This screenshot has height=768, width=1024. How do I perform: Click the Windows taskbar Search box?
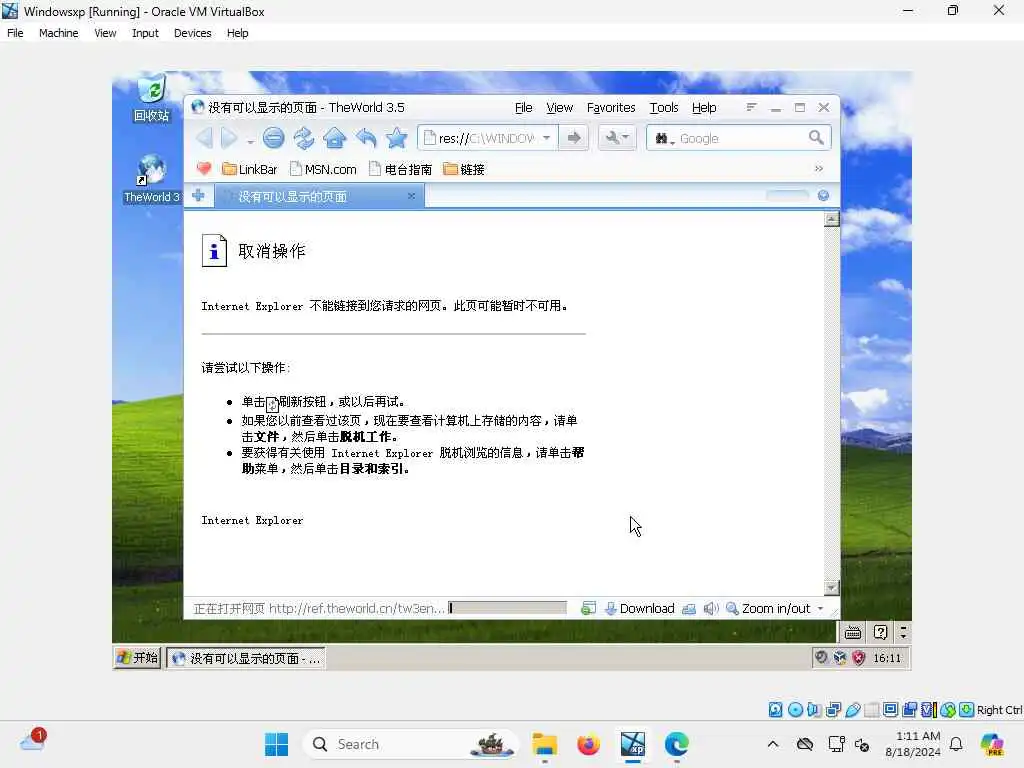pyautogui.click(x=410, y=744)
